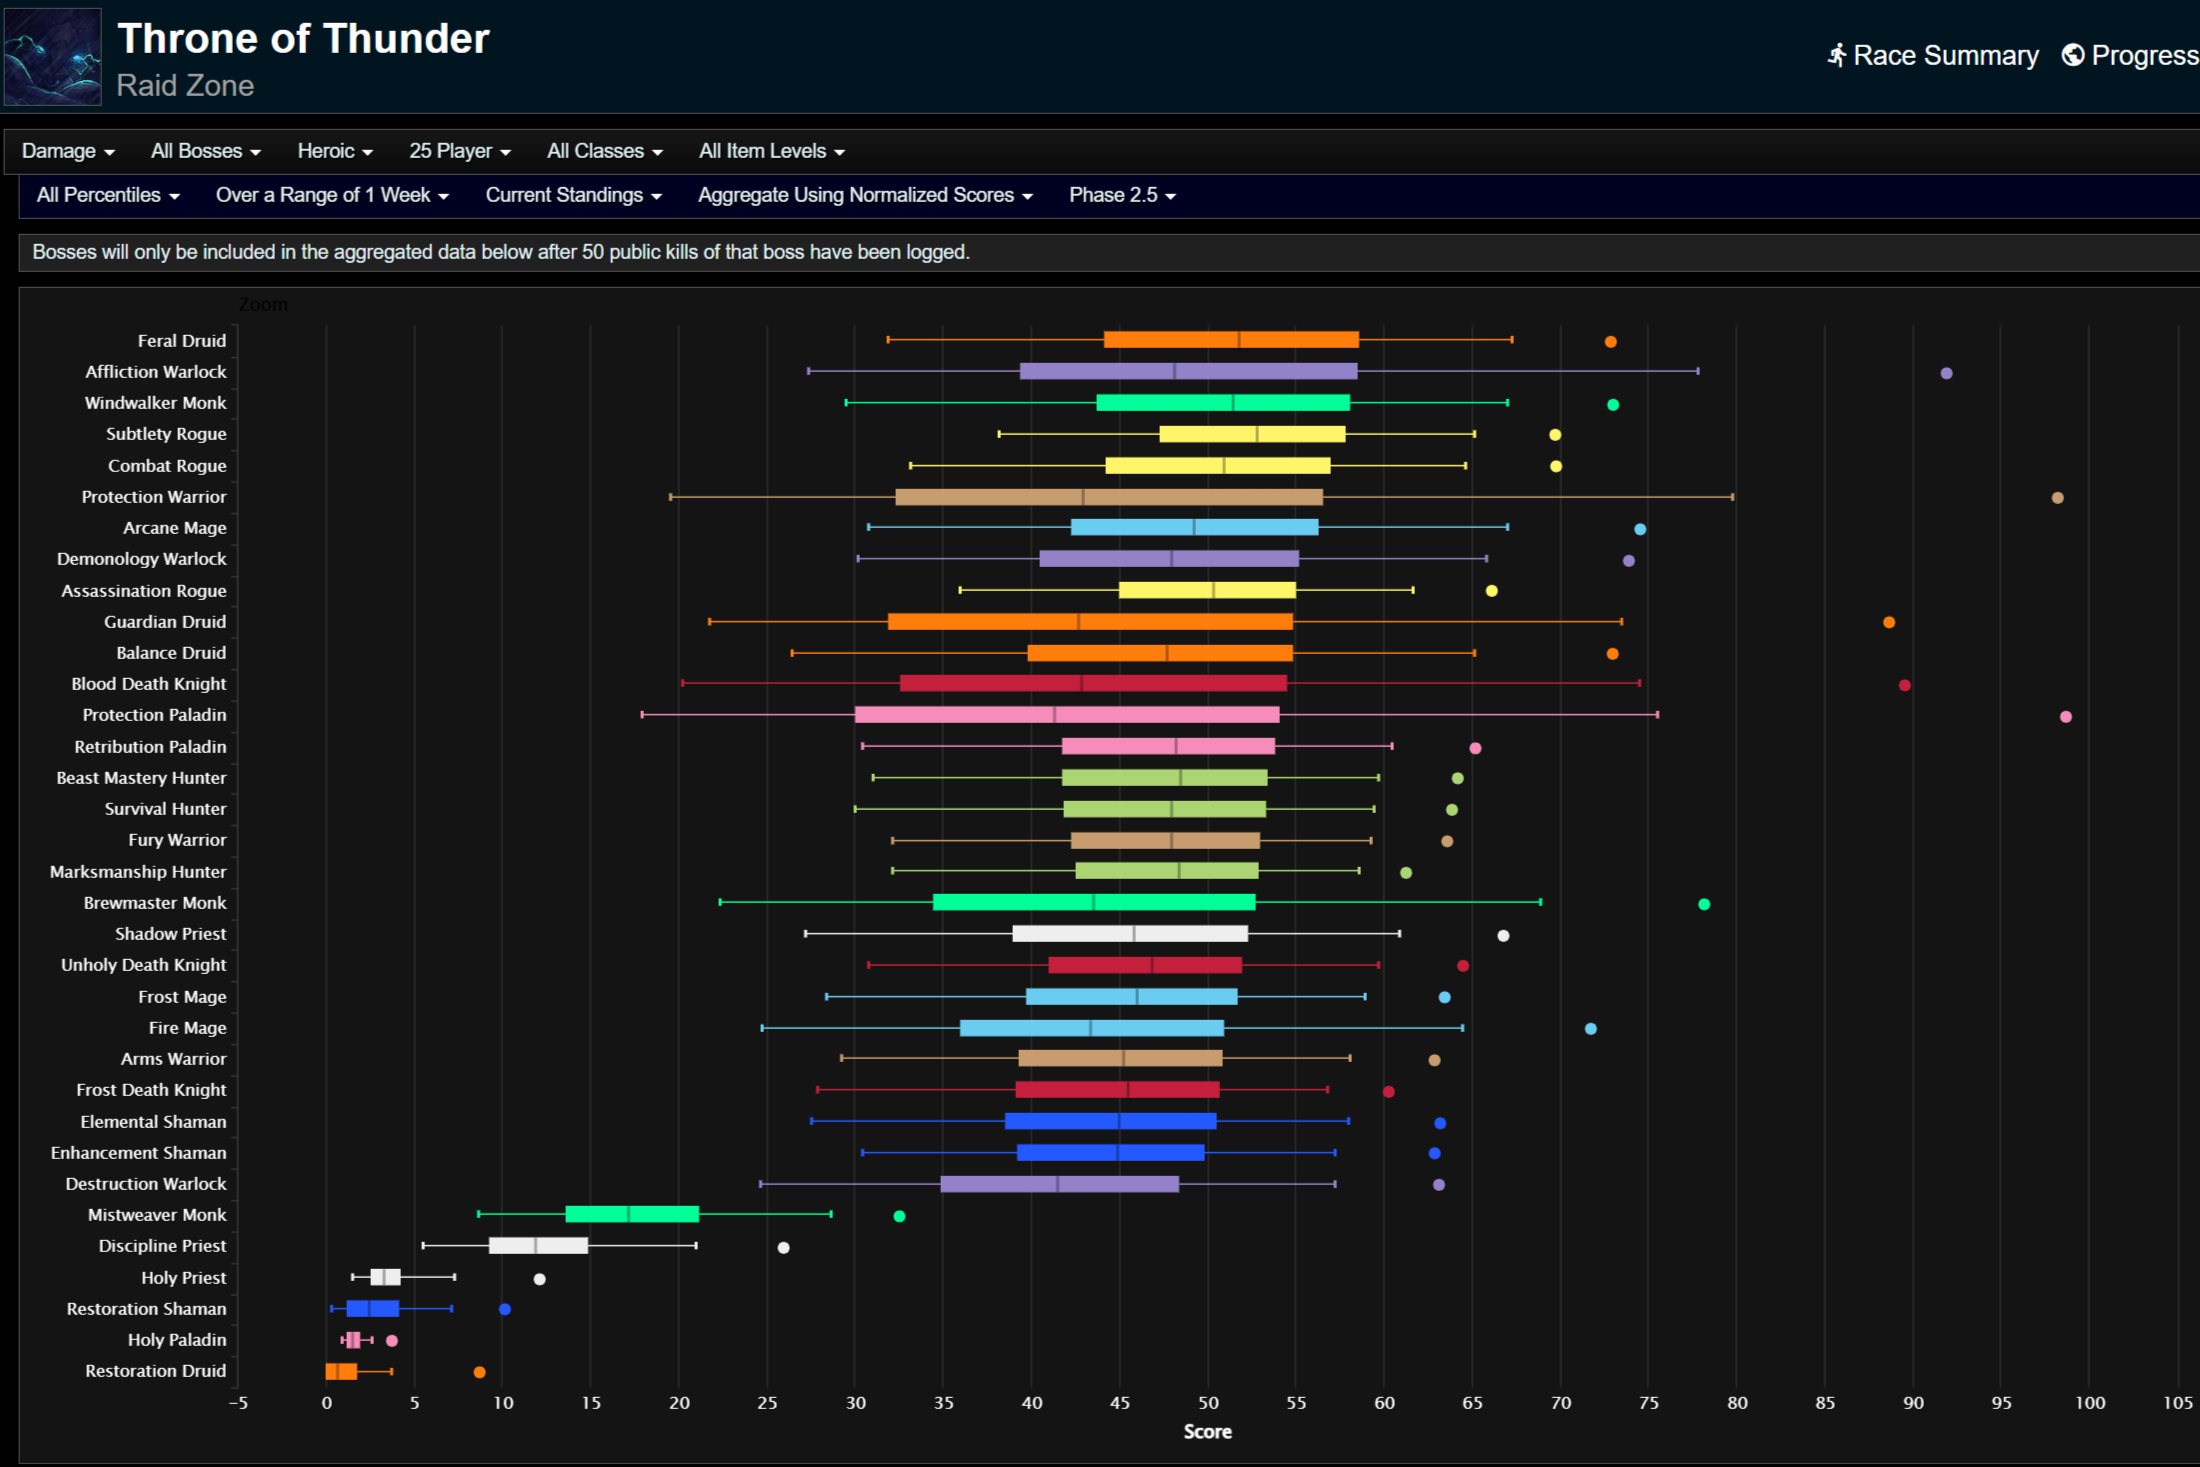Click the Affliction Warlock purple outlier dot
This screenshot has width=2200, height=1467.
pos(1946,373)
